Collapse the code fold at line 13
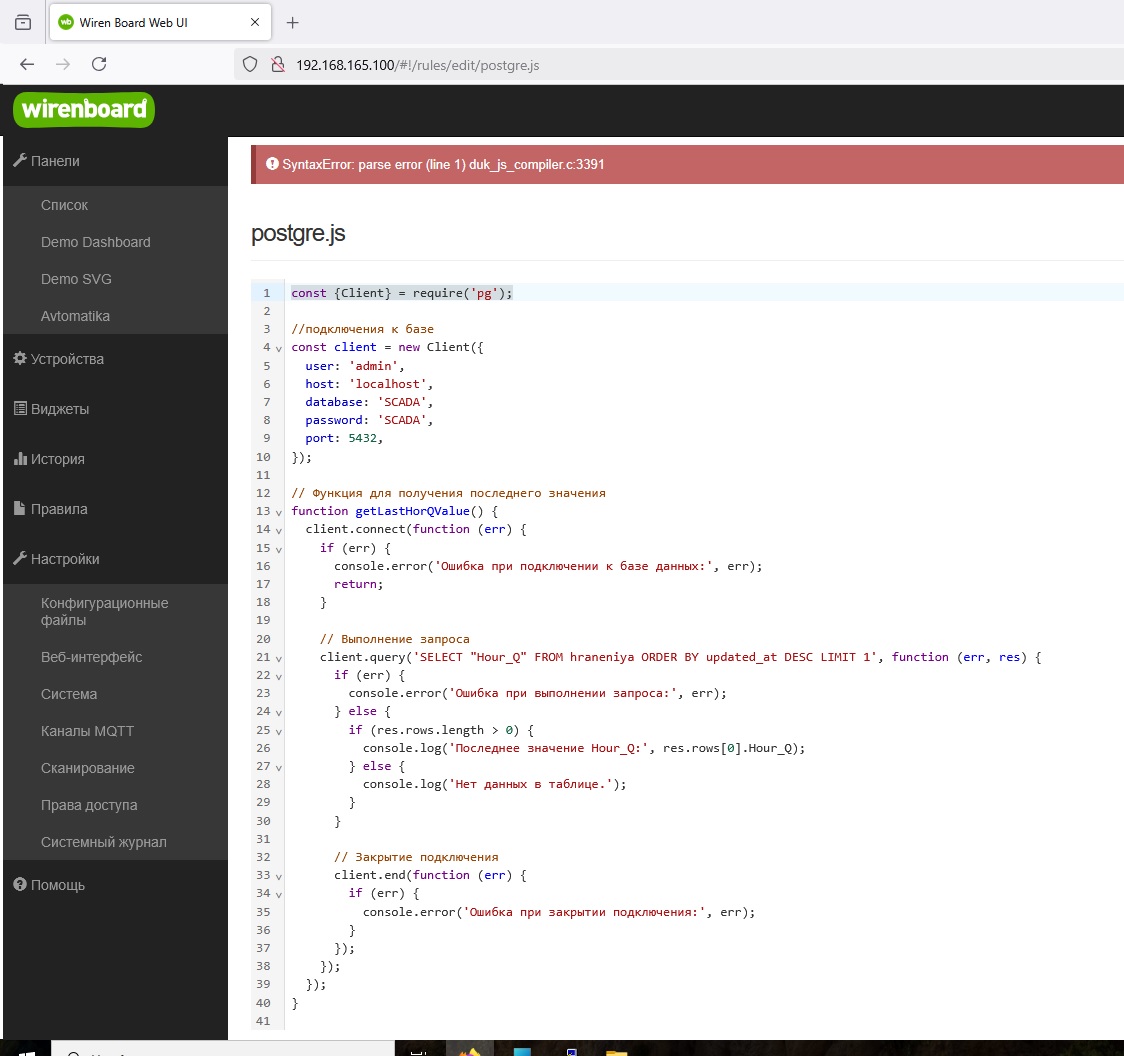The width and height of the screenshot is (1124, 1056). pos(279,513)
